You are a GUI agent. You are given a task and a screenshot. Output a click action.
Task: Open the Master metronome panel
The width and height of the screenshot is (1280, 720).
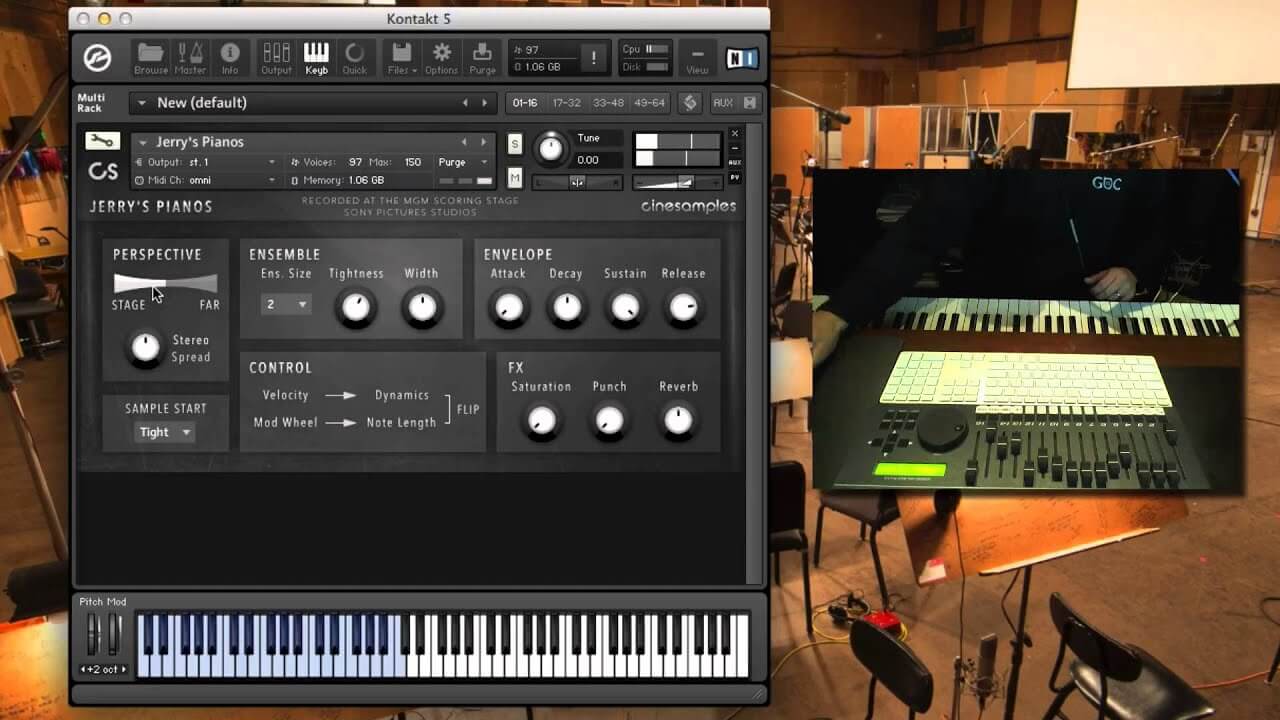190,58
